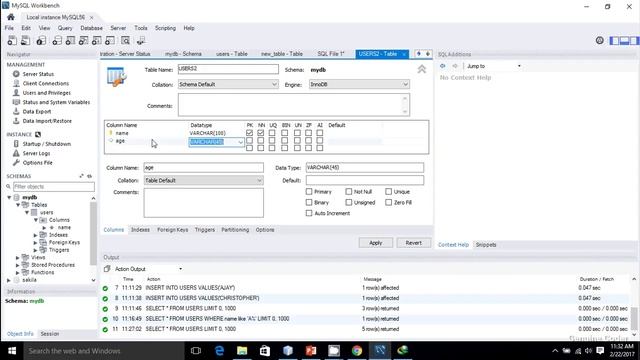This screenshot has width=640, height=360.
Task: Check UQ checkbox for age column
Action: coord(272,140)
